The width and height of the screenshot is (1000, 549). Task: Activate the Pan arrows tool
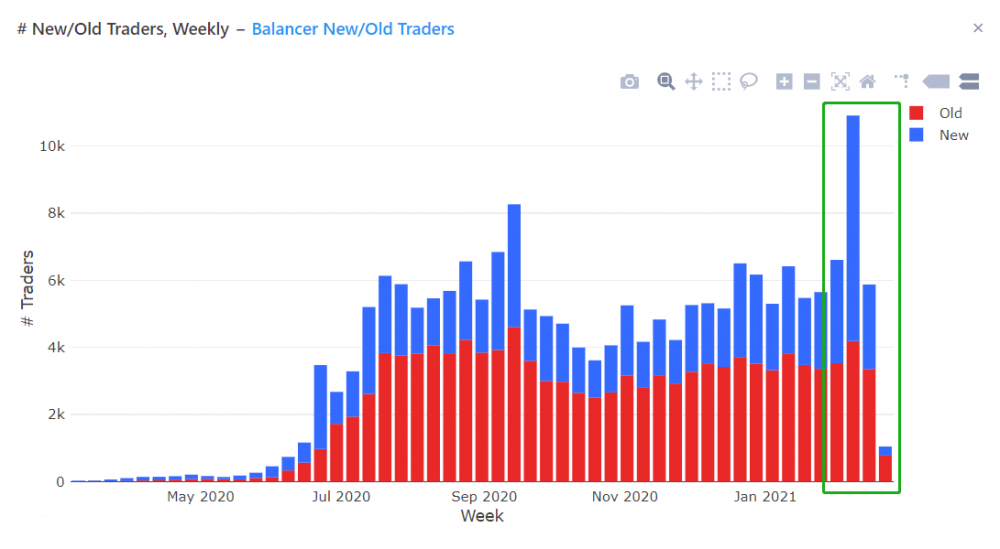pos(693,82)
